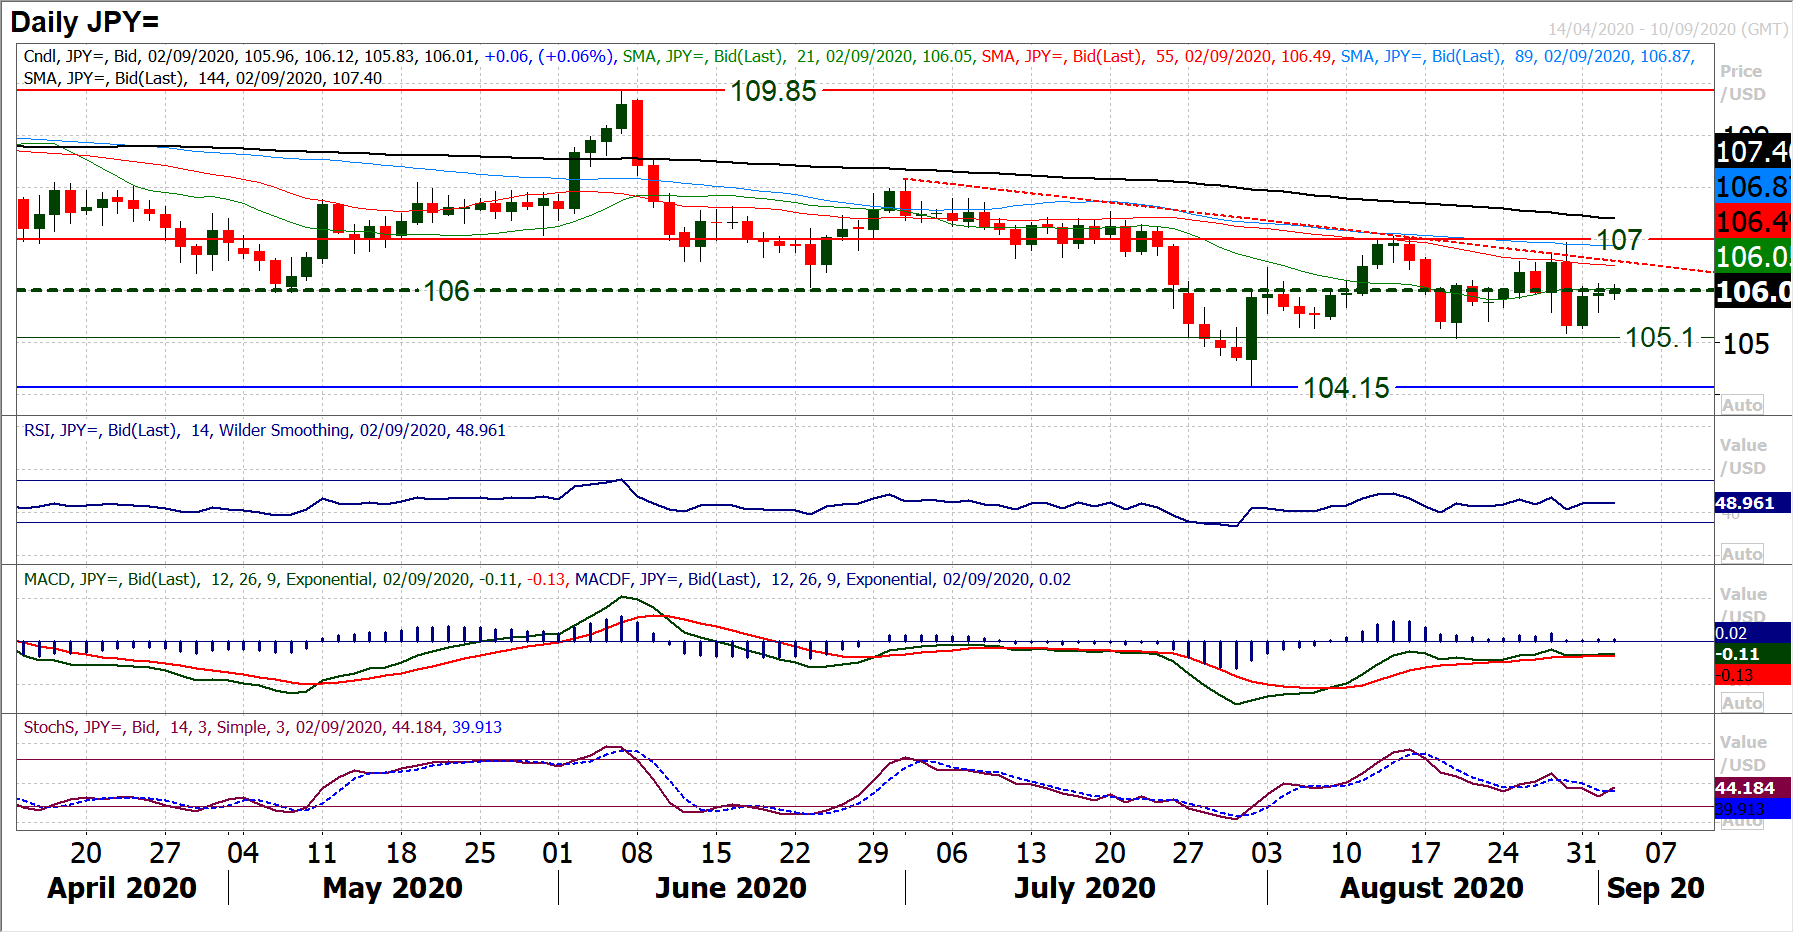This screenshot has height=933, width=1794.
Task: Click the red 106.4 SMA price tag
Action: tap(1752, 222)
